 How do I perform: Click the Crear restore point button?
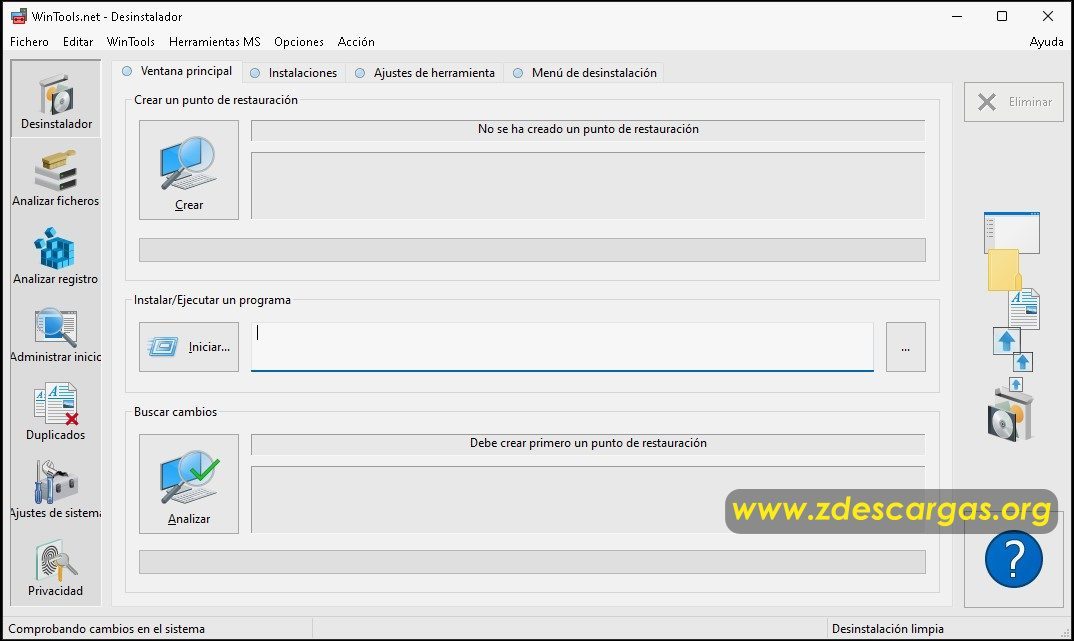coord(189,170)
